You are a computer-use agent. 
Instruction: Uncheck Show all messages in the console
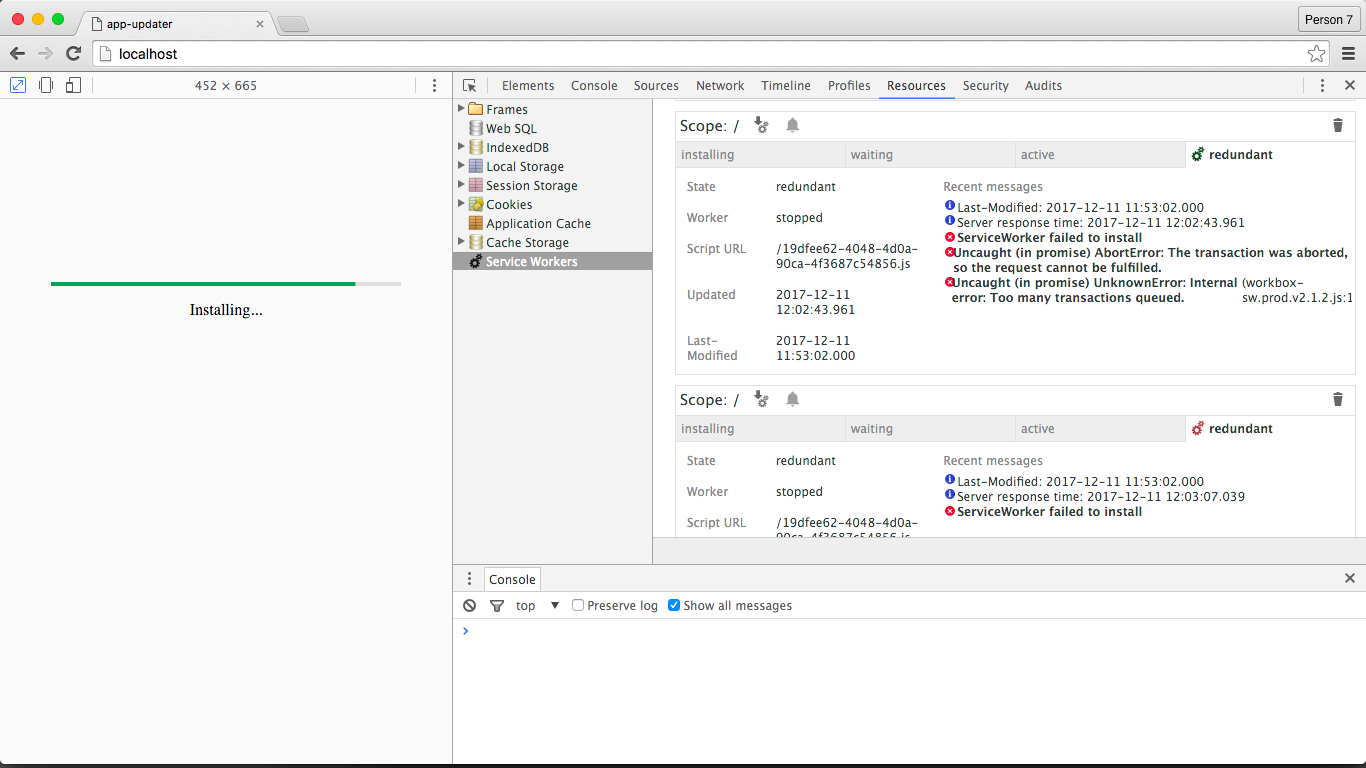click(674, 605)
